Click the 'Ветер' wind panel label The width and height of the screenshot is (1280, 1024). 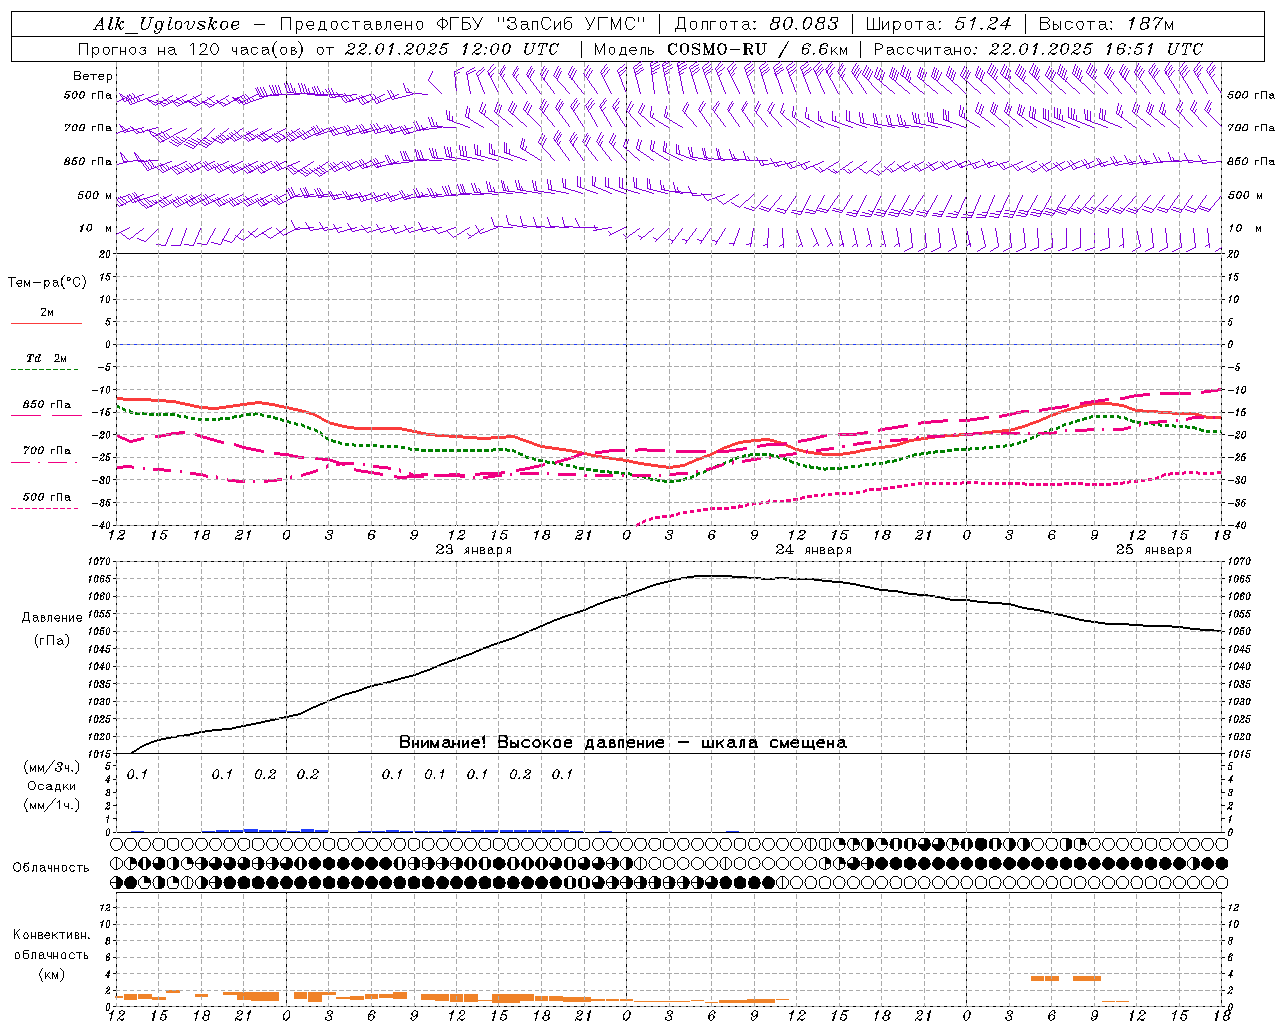(x=93, y=76)
